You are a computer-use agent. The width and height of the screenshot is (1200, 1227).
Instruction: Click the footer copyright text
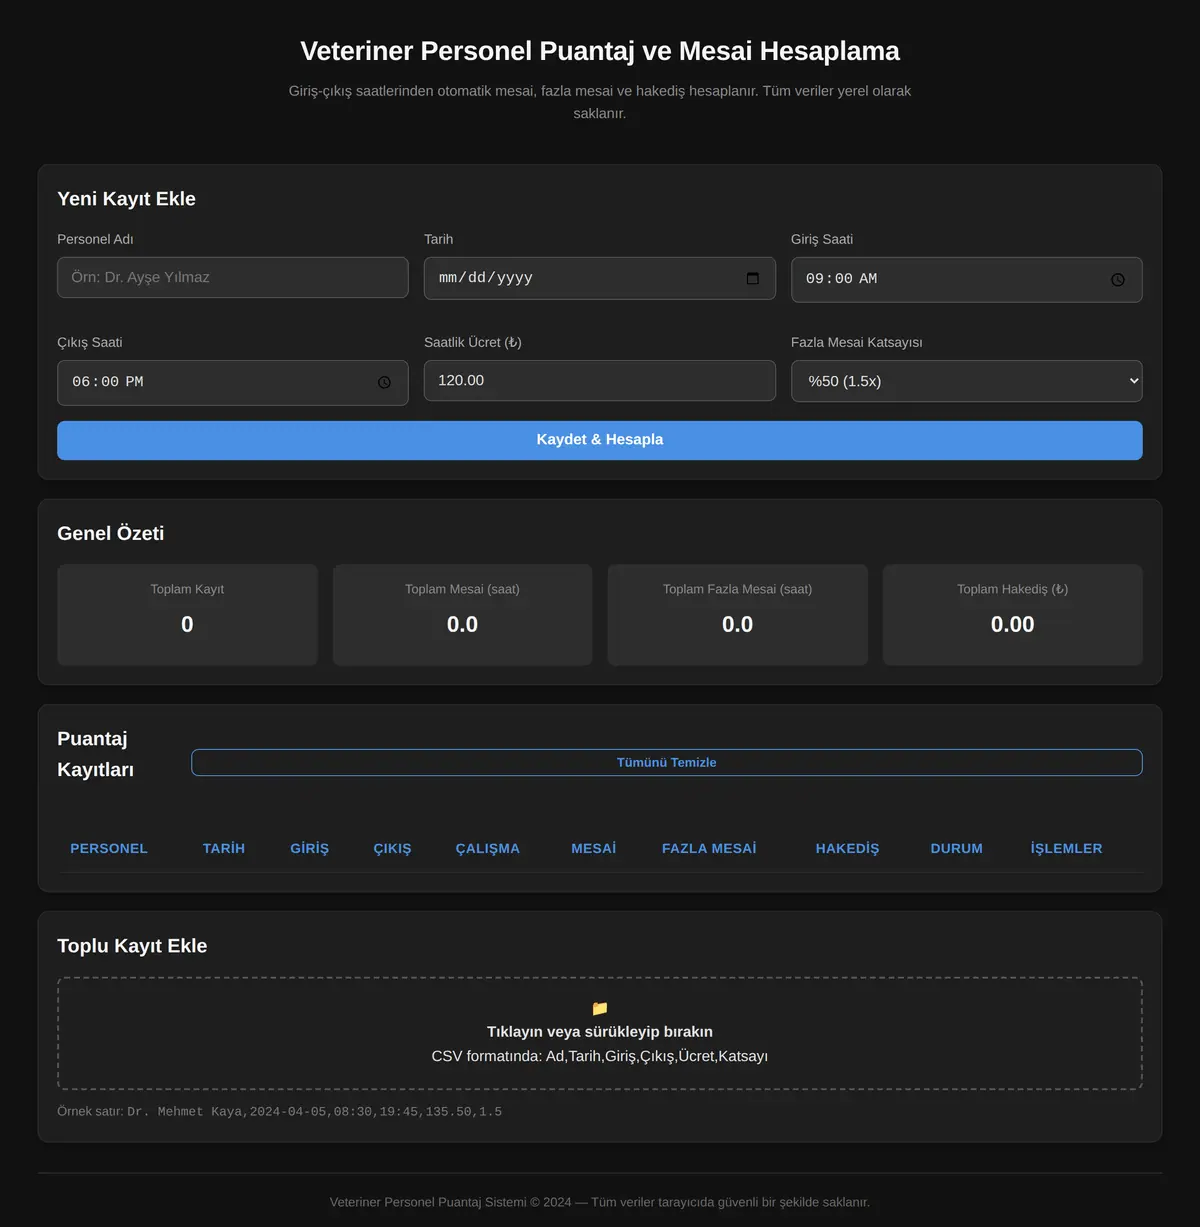[x=600, y=1202]
